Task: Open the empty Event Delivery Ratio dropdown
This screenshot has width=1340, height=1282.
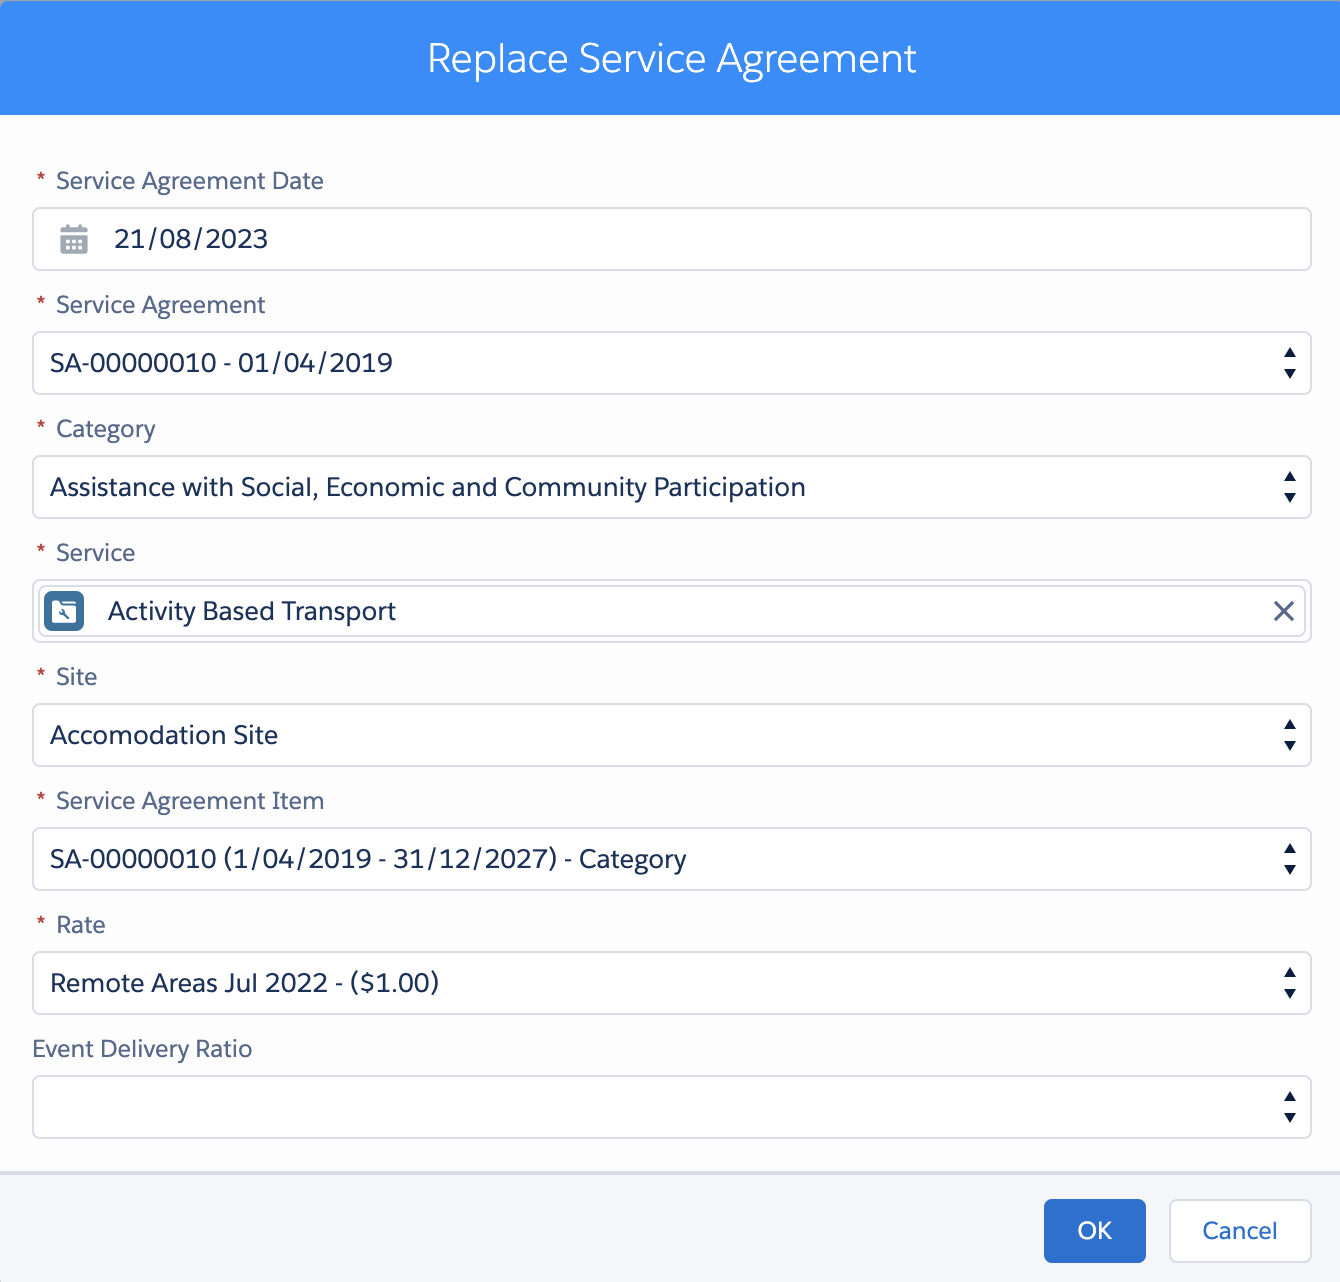Action: click(x=672, y=1107)
